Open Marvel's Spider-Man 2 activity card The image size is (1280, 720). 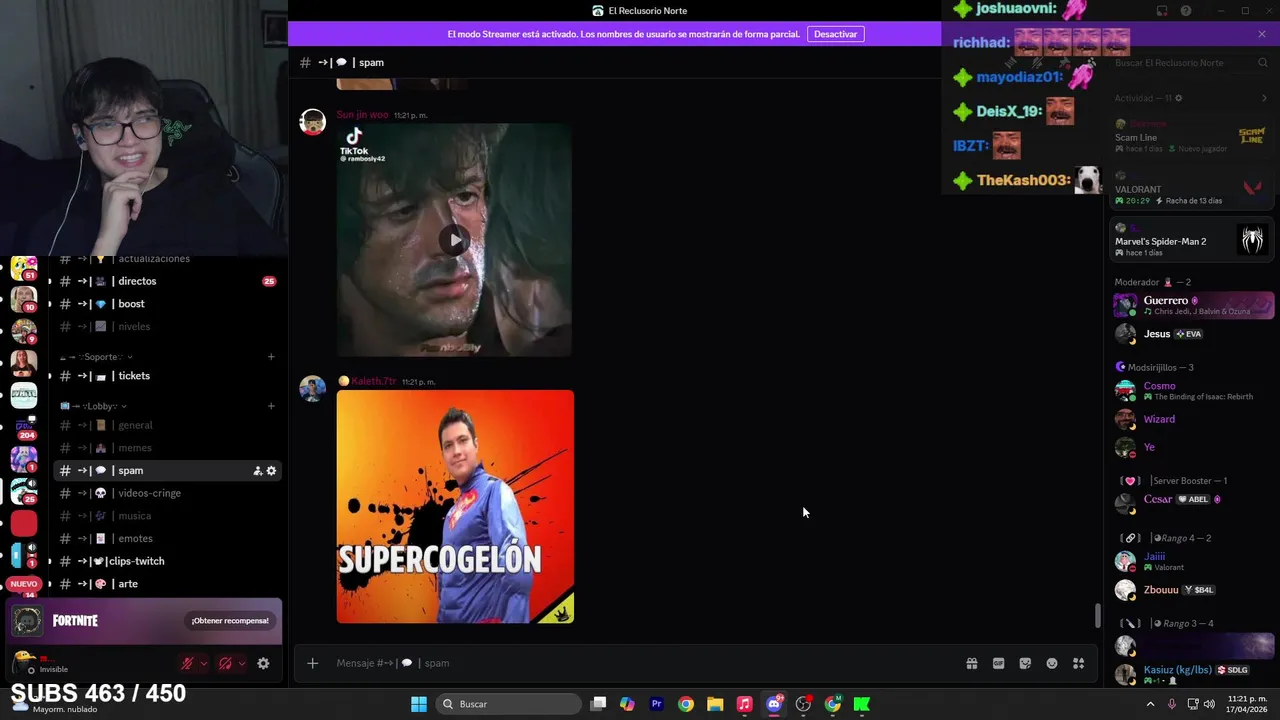(x=1191, y=241)
